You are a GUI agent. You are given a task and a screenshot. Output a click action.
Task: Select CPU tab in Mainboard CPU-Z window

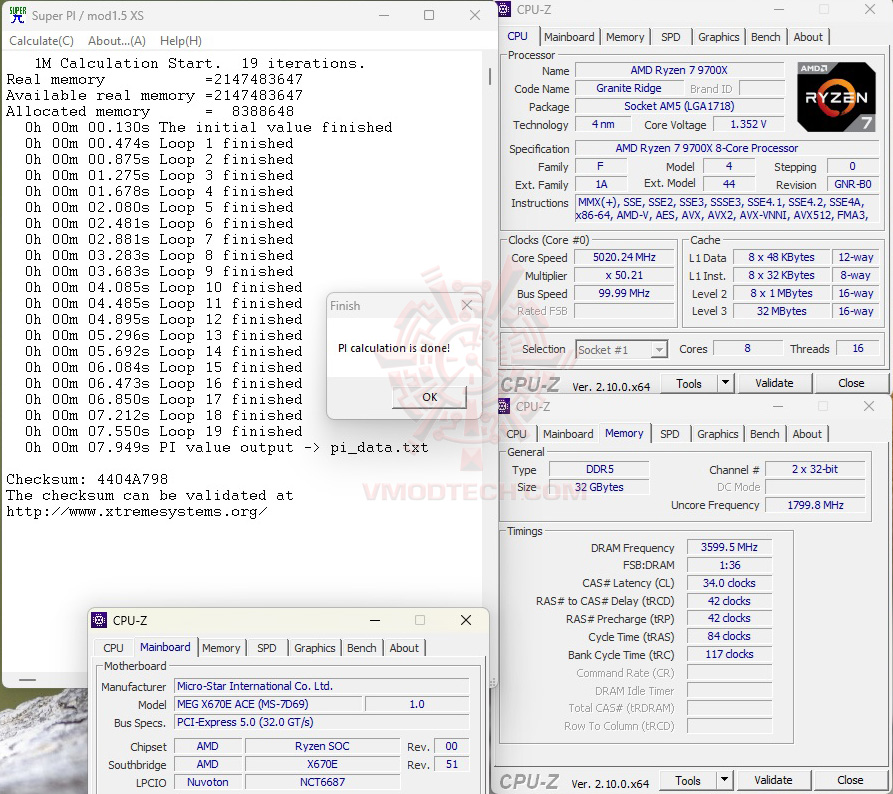coord(113,648)
